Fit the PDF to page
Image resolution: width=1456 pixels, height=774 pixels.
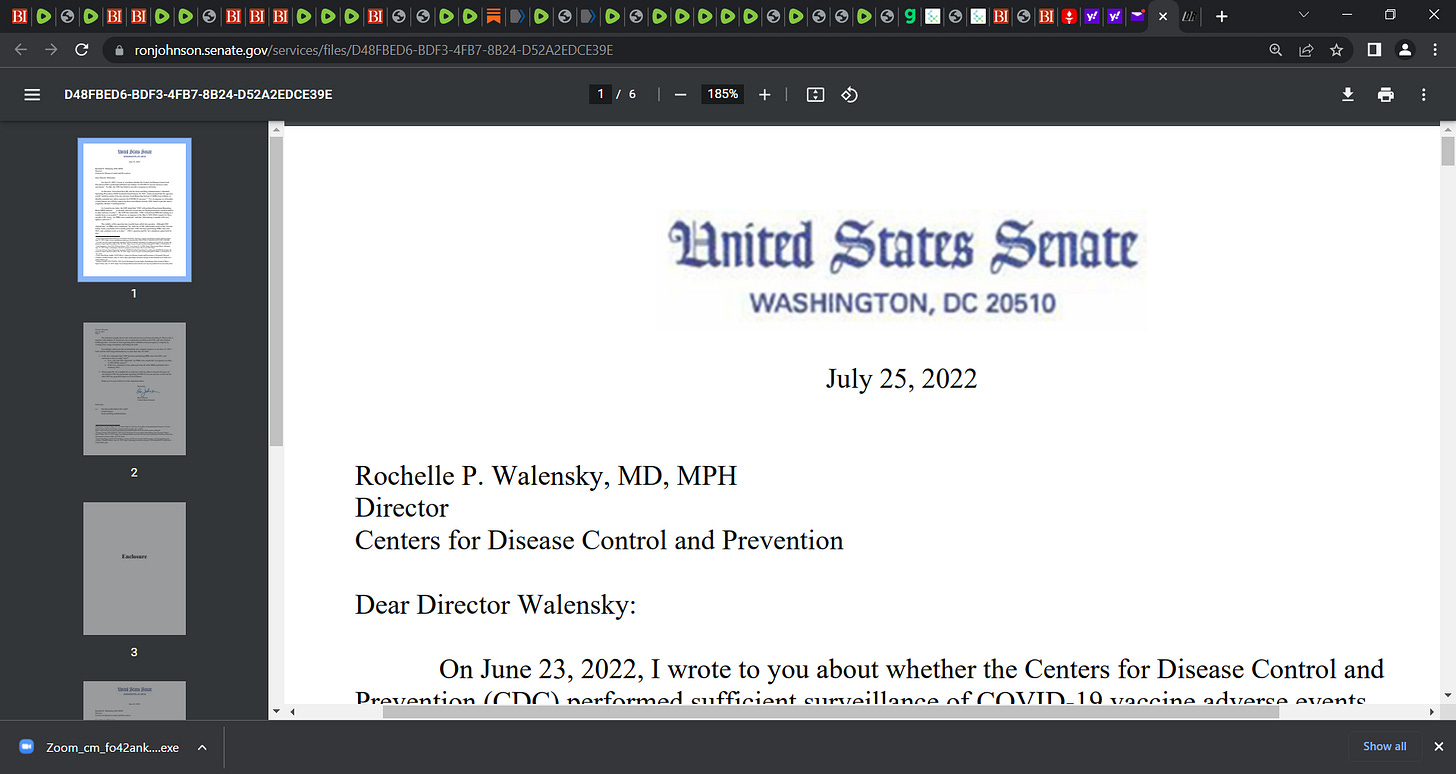tap(815, 94)
